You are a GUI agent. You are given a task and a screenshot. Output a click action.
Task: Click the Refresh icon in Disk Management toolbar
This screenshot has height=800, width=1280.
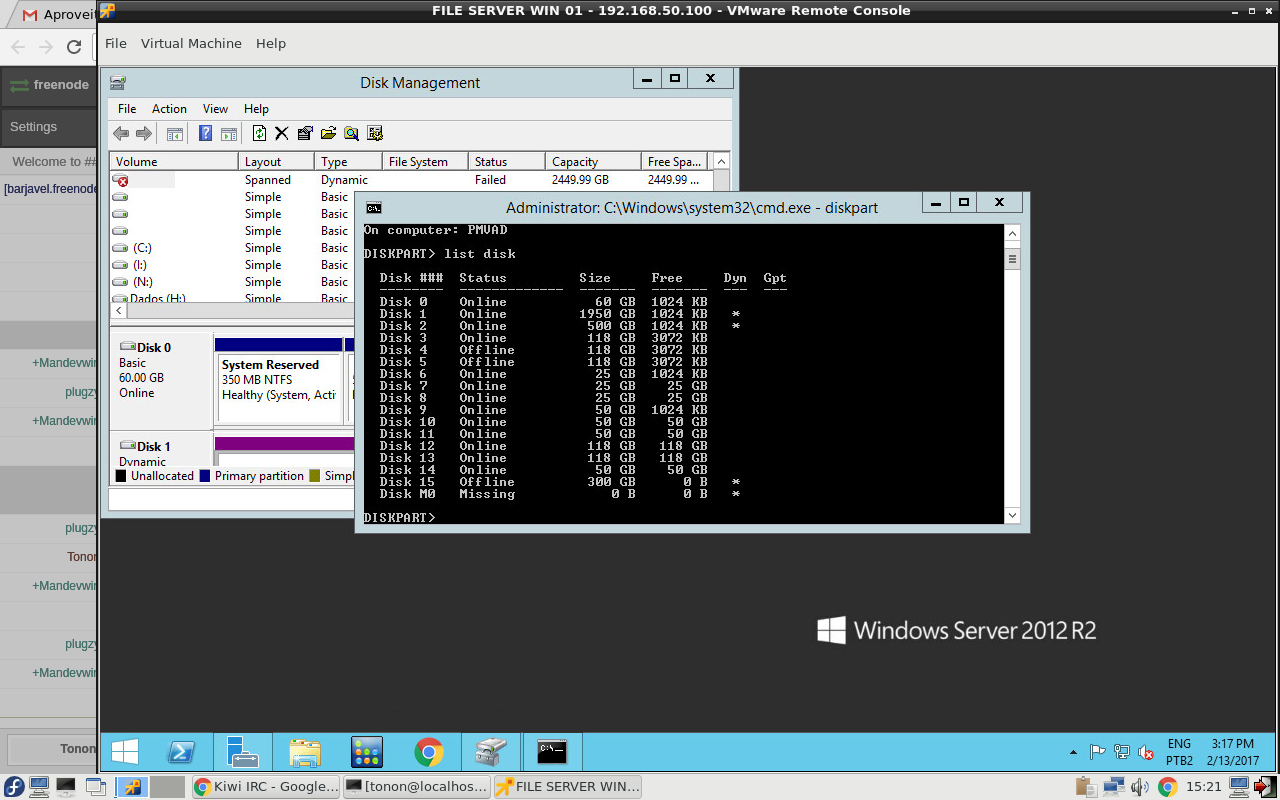tap(259, 133)
